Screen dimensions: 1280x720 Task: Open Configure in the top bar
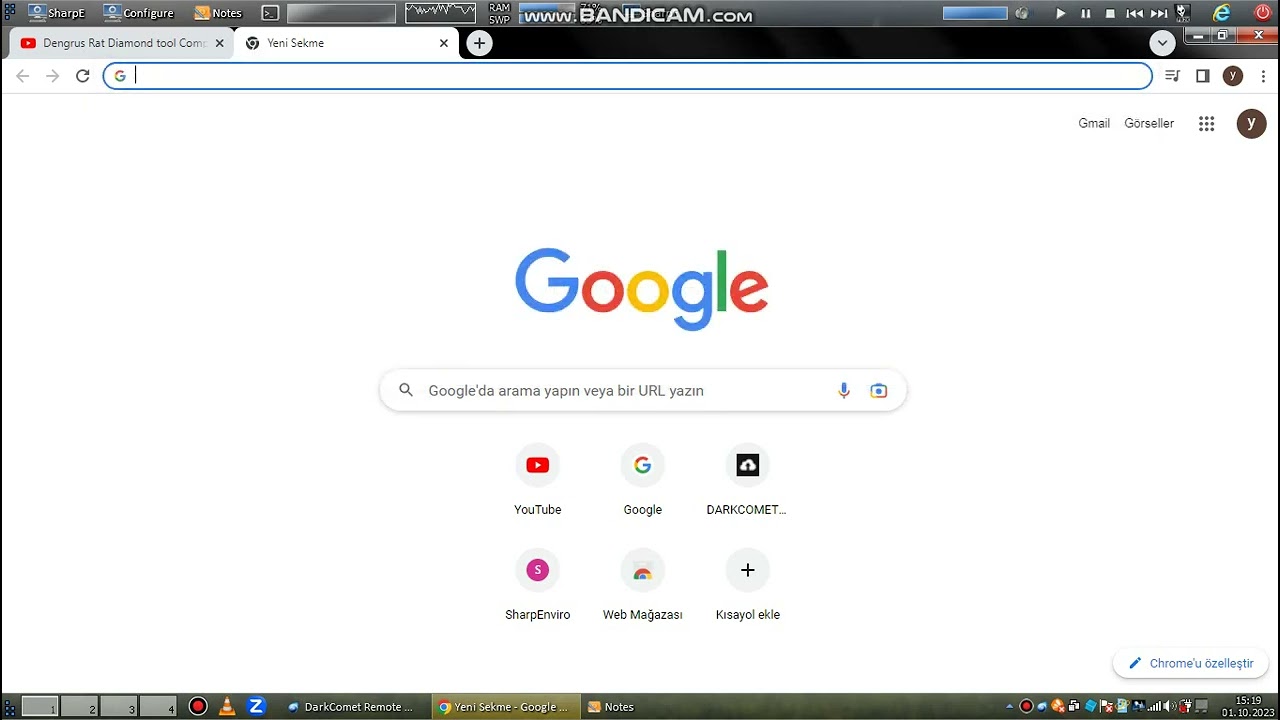point(139,13)
